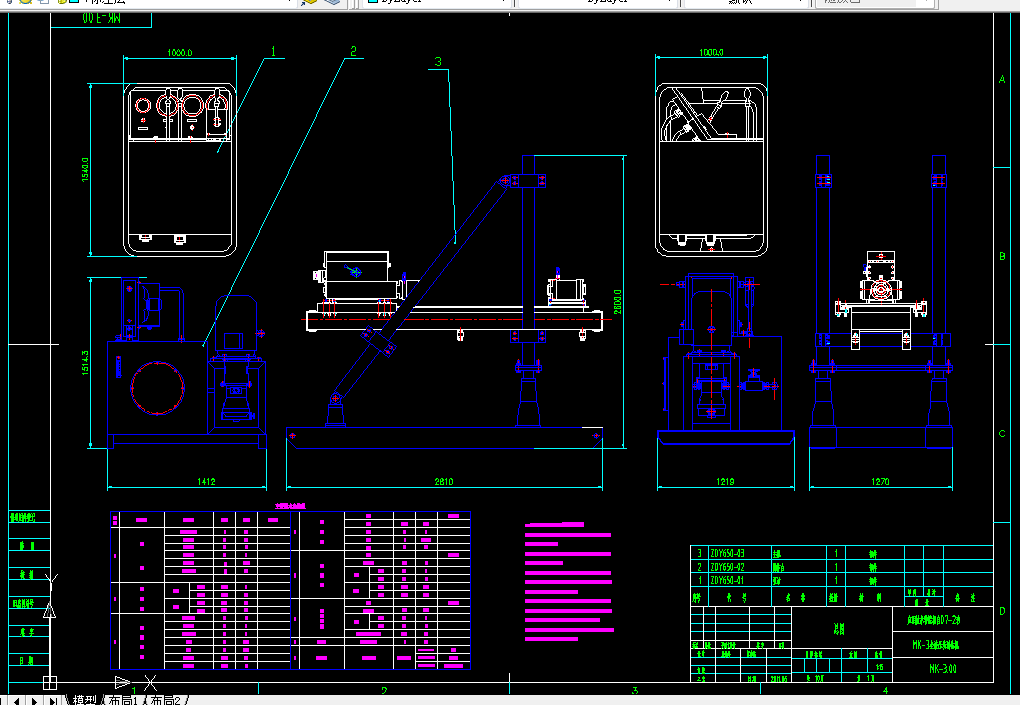Pick balloon number 3 leader label

(438, 62)
